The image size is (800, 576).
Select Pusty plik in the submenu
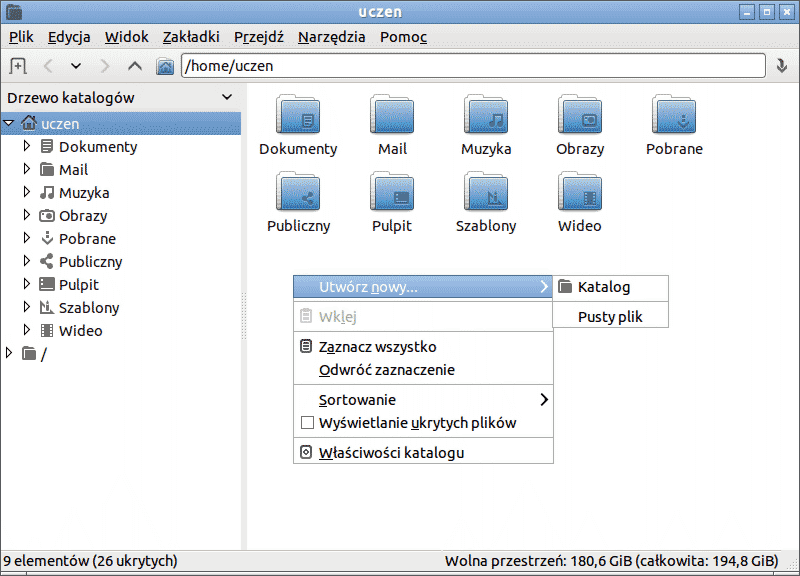(x=610, y=317)
